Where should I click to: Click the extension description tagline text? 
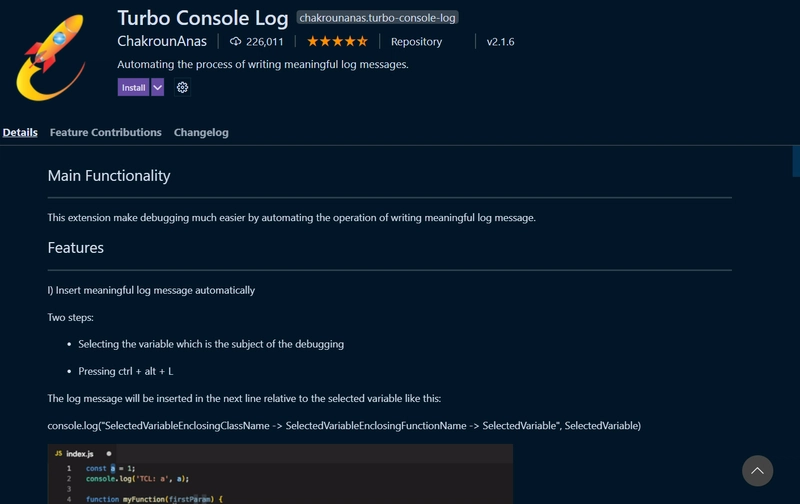(263, 64)
